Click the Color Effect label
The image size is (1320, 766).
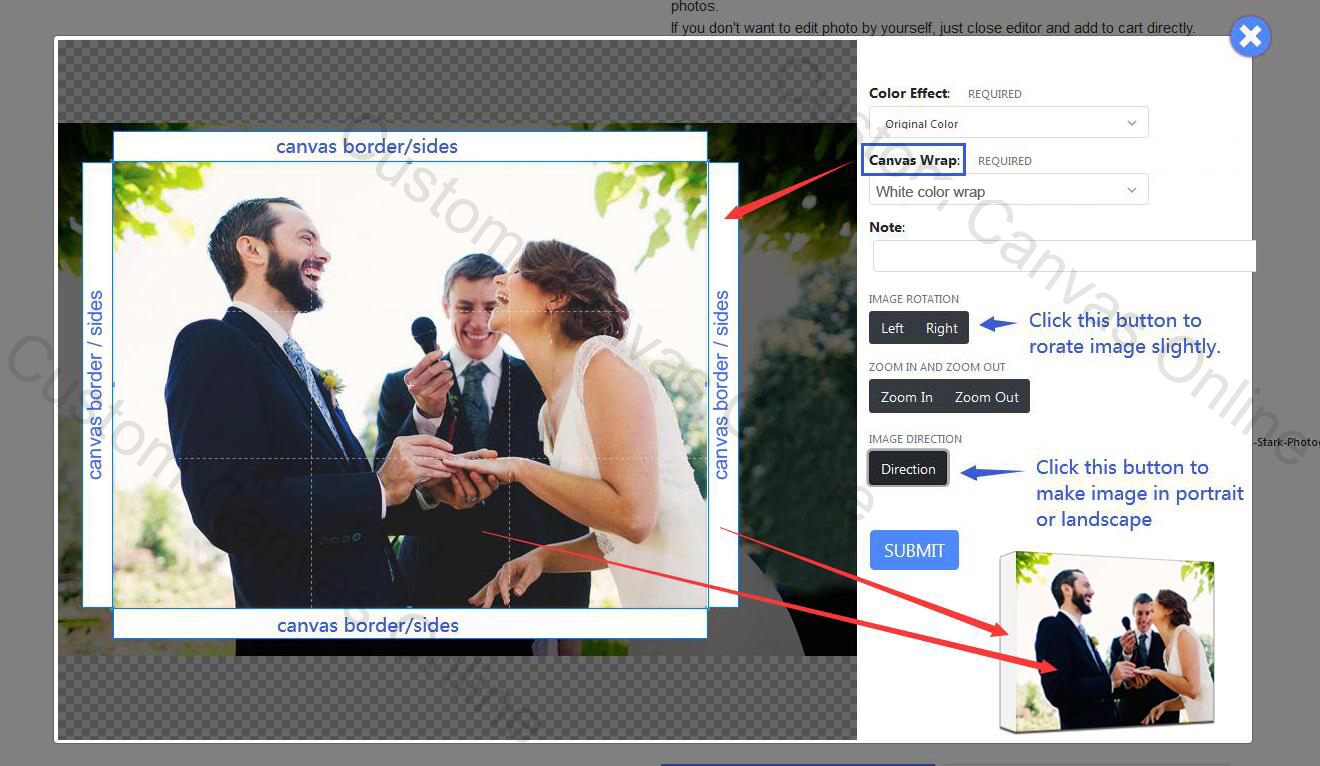[909, 93]
